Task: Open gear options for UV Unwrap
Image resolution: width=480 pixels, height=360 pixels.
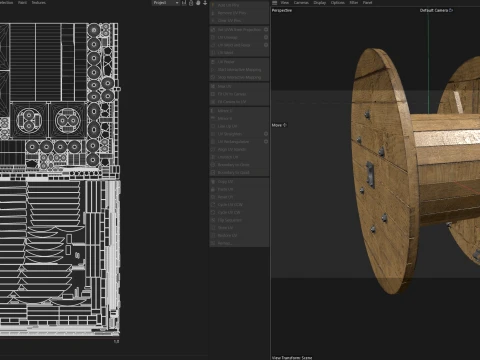Action: click(266, 37)
